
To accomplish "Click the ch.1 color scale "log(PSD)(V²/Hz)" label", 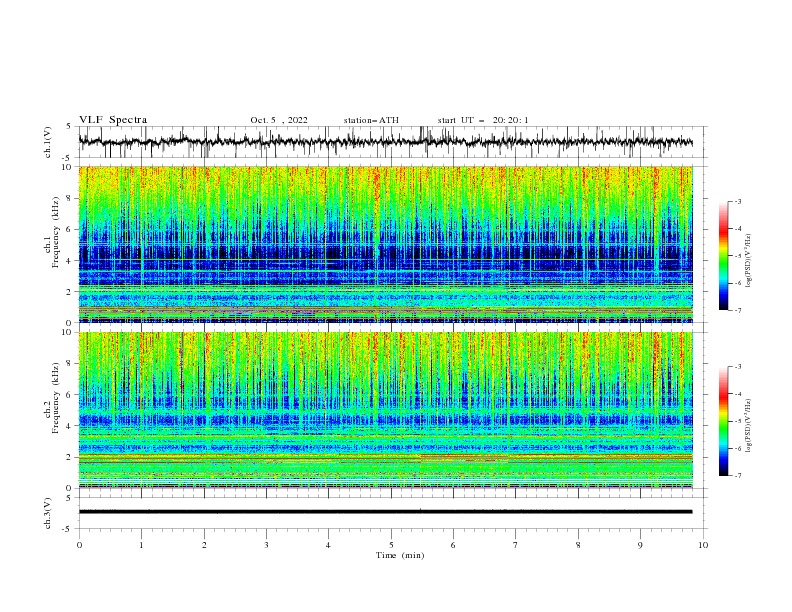I will [749, 261].
